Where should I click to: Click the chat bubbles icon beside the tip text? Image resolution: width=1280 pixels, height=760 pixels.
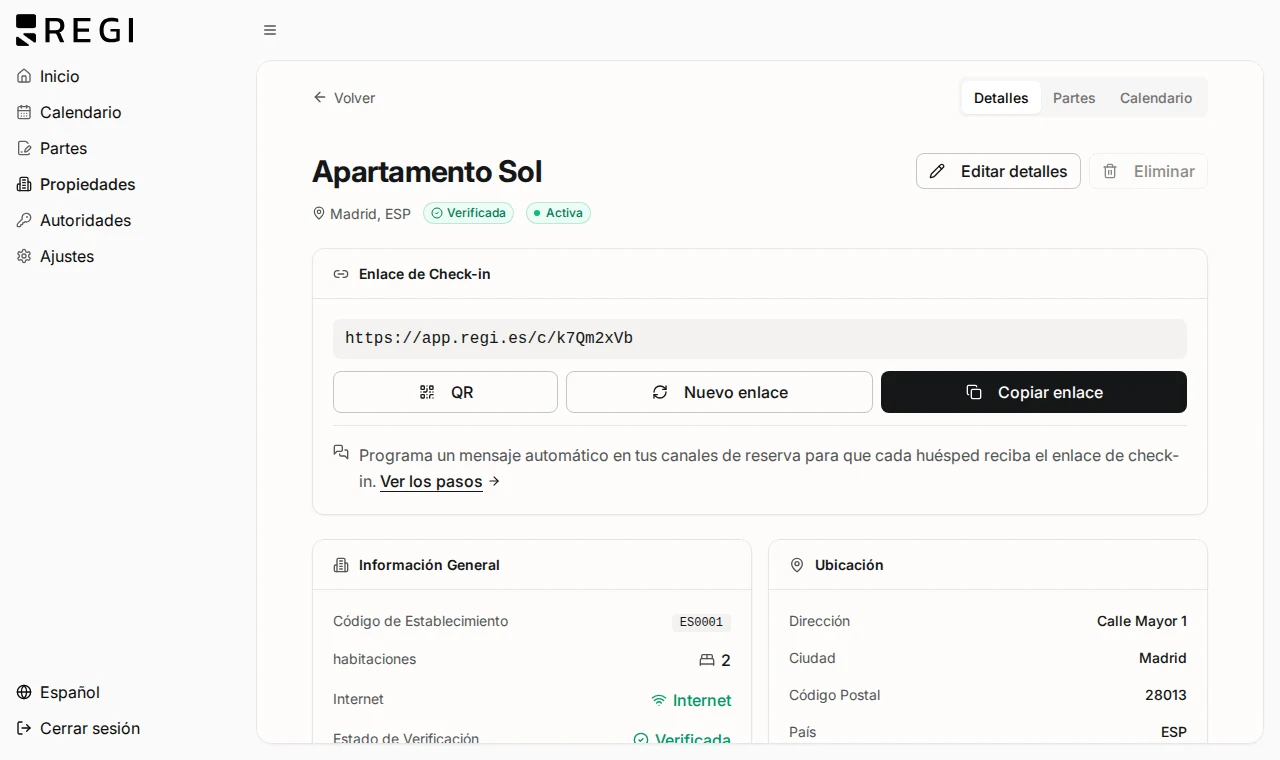[341, 452]
